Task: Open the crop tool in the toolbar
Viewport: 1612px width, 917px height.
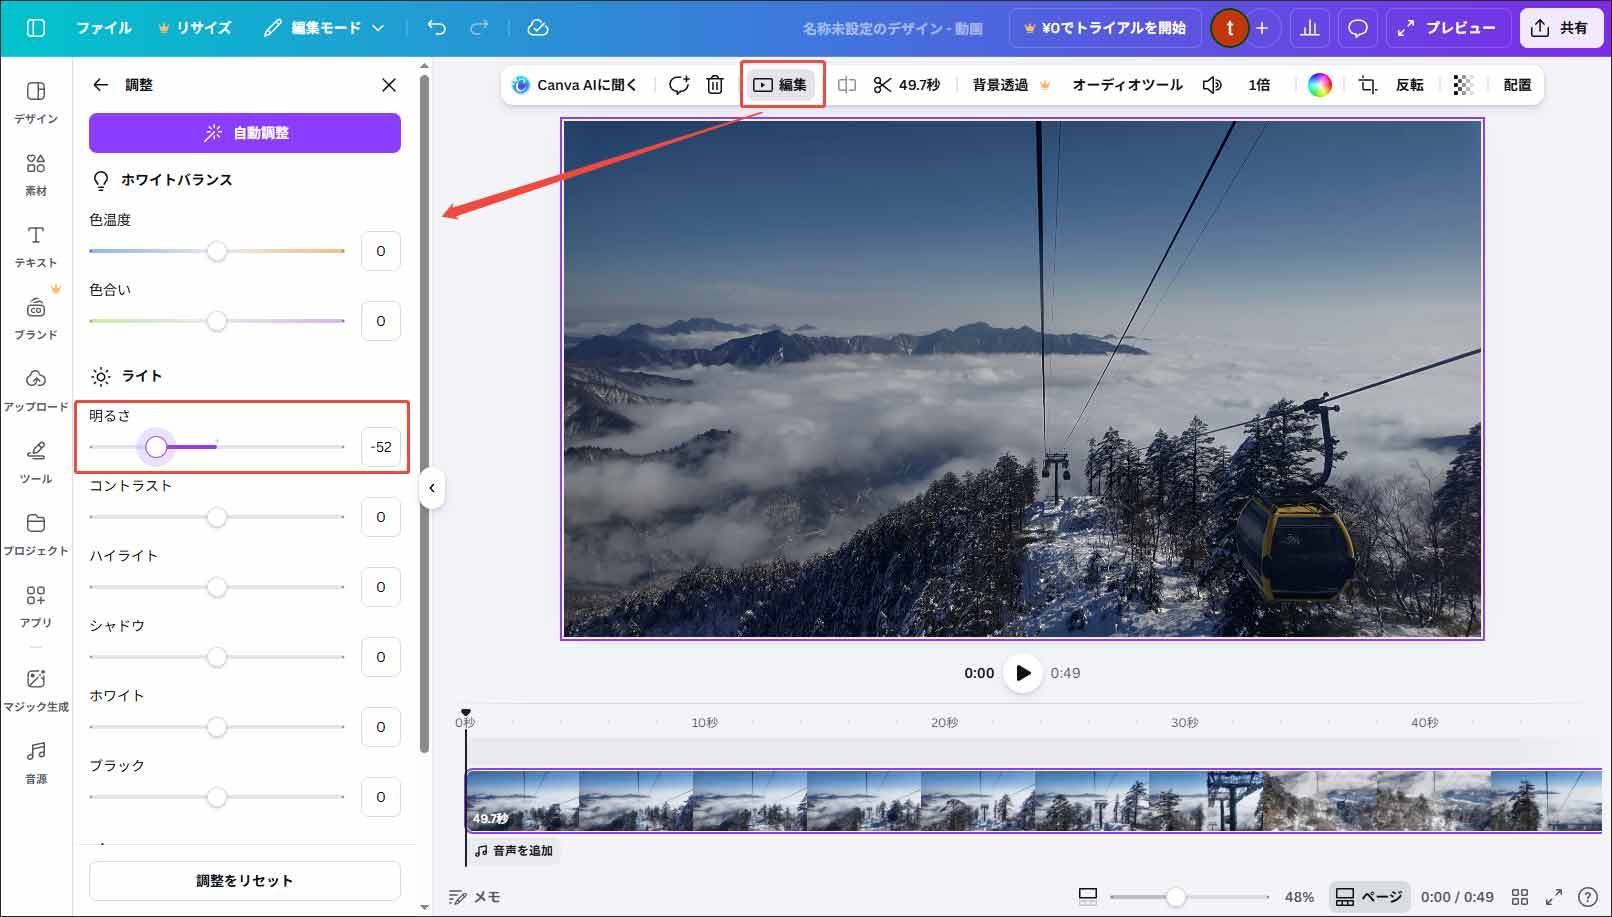Action: pos(1366,85)
